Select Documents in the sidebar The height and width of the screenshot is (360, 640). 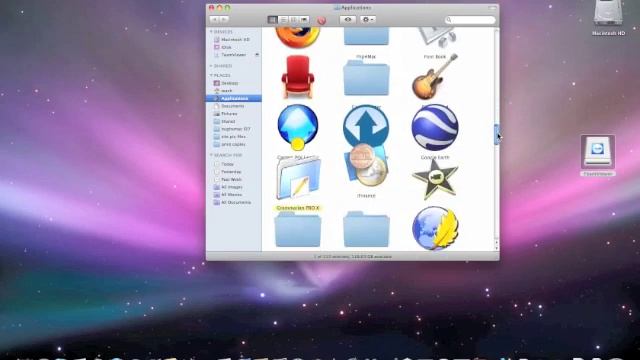[x=234, y=106]
